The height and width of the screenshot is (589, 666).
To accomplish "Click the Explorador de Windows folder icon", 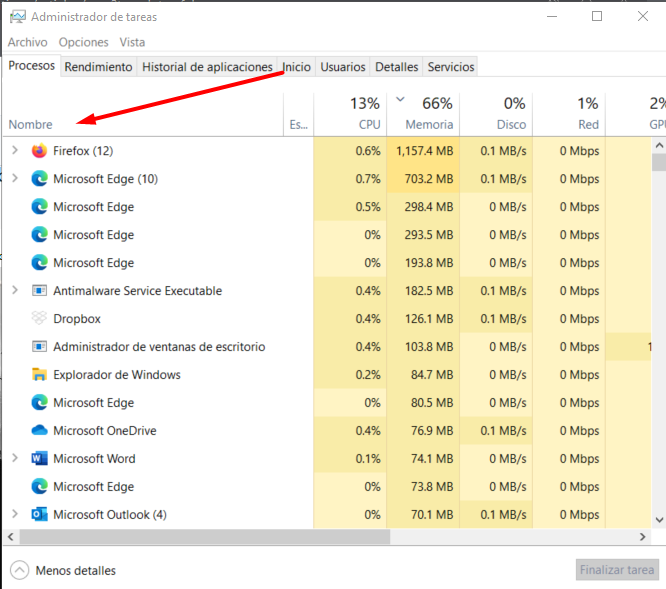I will [x=39, y=375].
